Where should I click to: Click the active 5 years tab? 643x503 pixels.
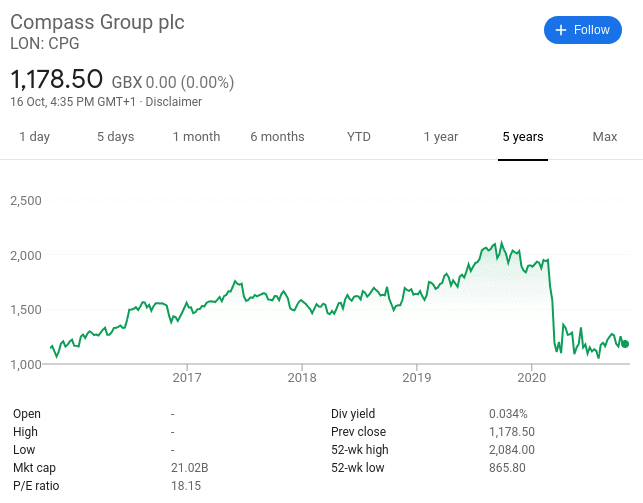(x=523, y=137)
